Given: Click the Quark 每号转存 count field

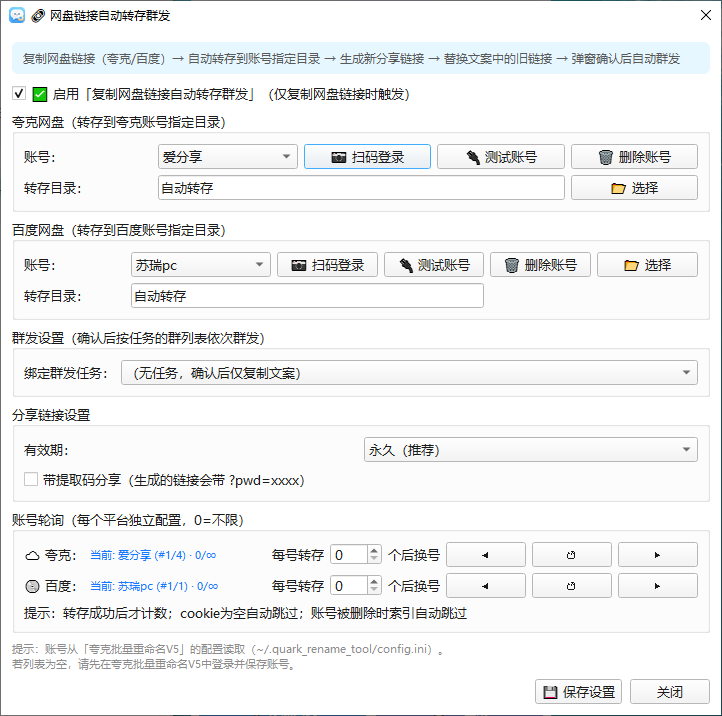Looking at the screenshot, I should coord(349,555).
